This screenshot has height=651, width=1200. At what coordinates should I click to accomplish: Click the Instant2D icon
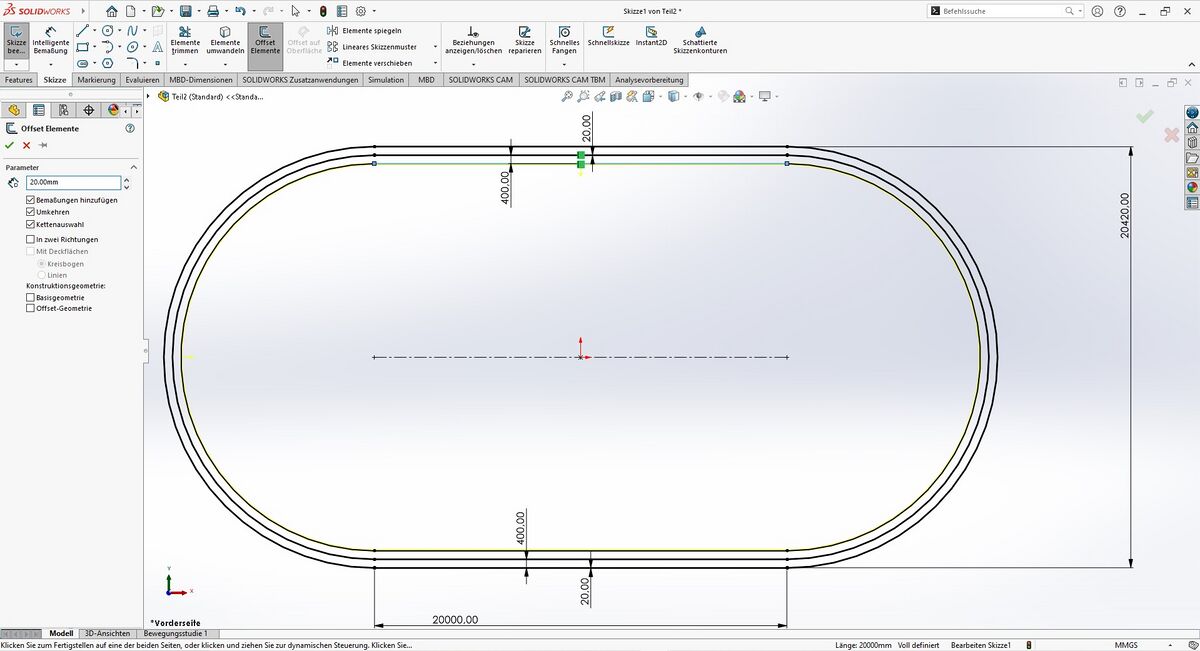point(651,37)
